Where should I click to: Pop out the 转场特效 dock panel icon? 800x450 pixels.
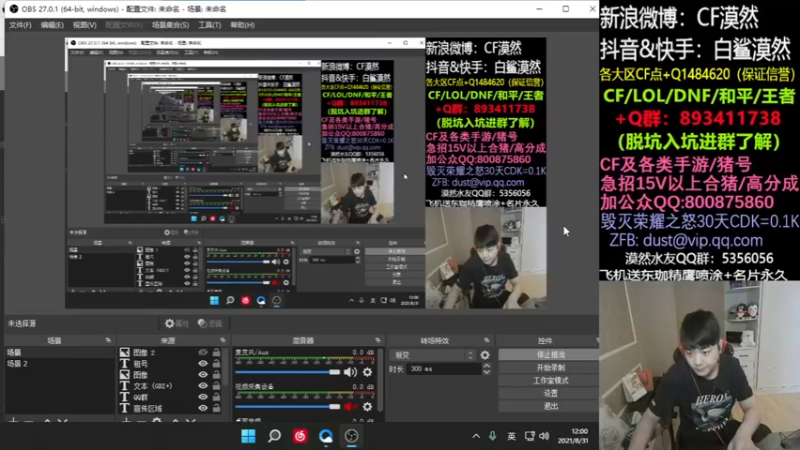coord(487,340)
